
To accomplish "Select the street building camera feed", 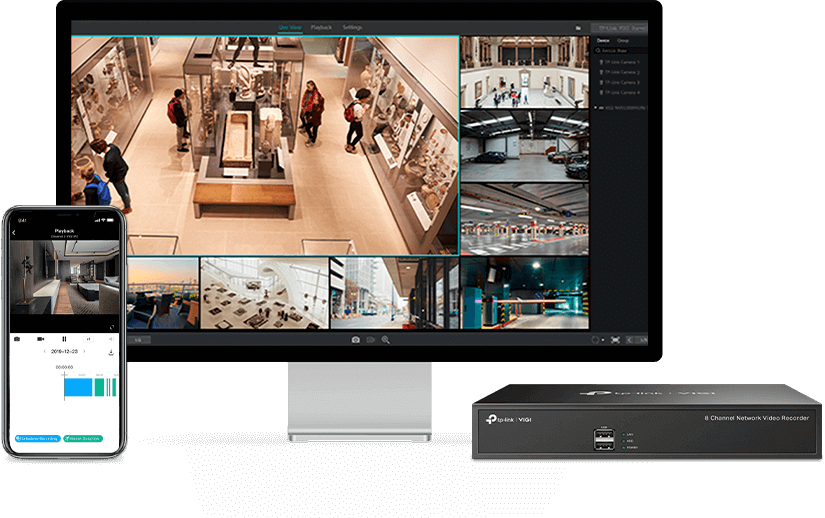I will [395, 293].
